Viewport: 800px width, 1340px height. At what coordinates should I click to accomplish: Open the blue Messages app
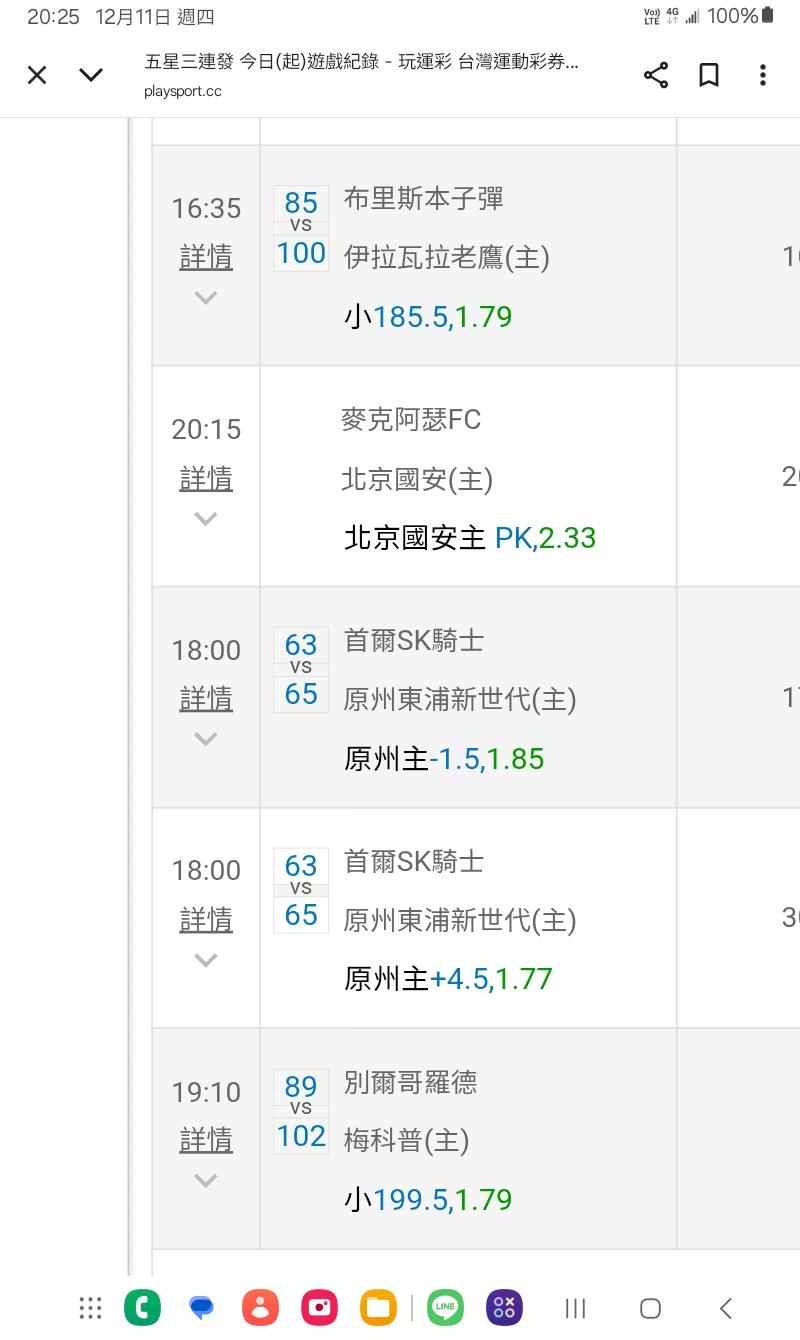[x=202, y=1307]
